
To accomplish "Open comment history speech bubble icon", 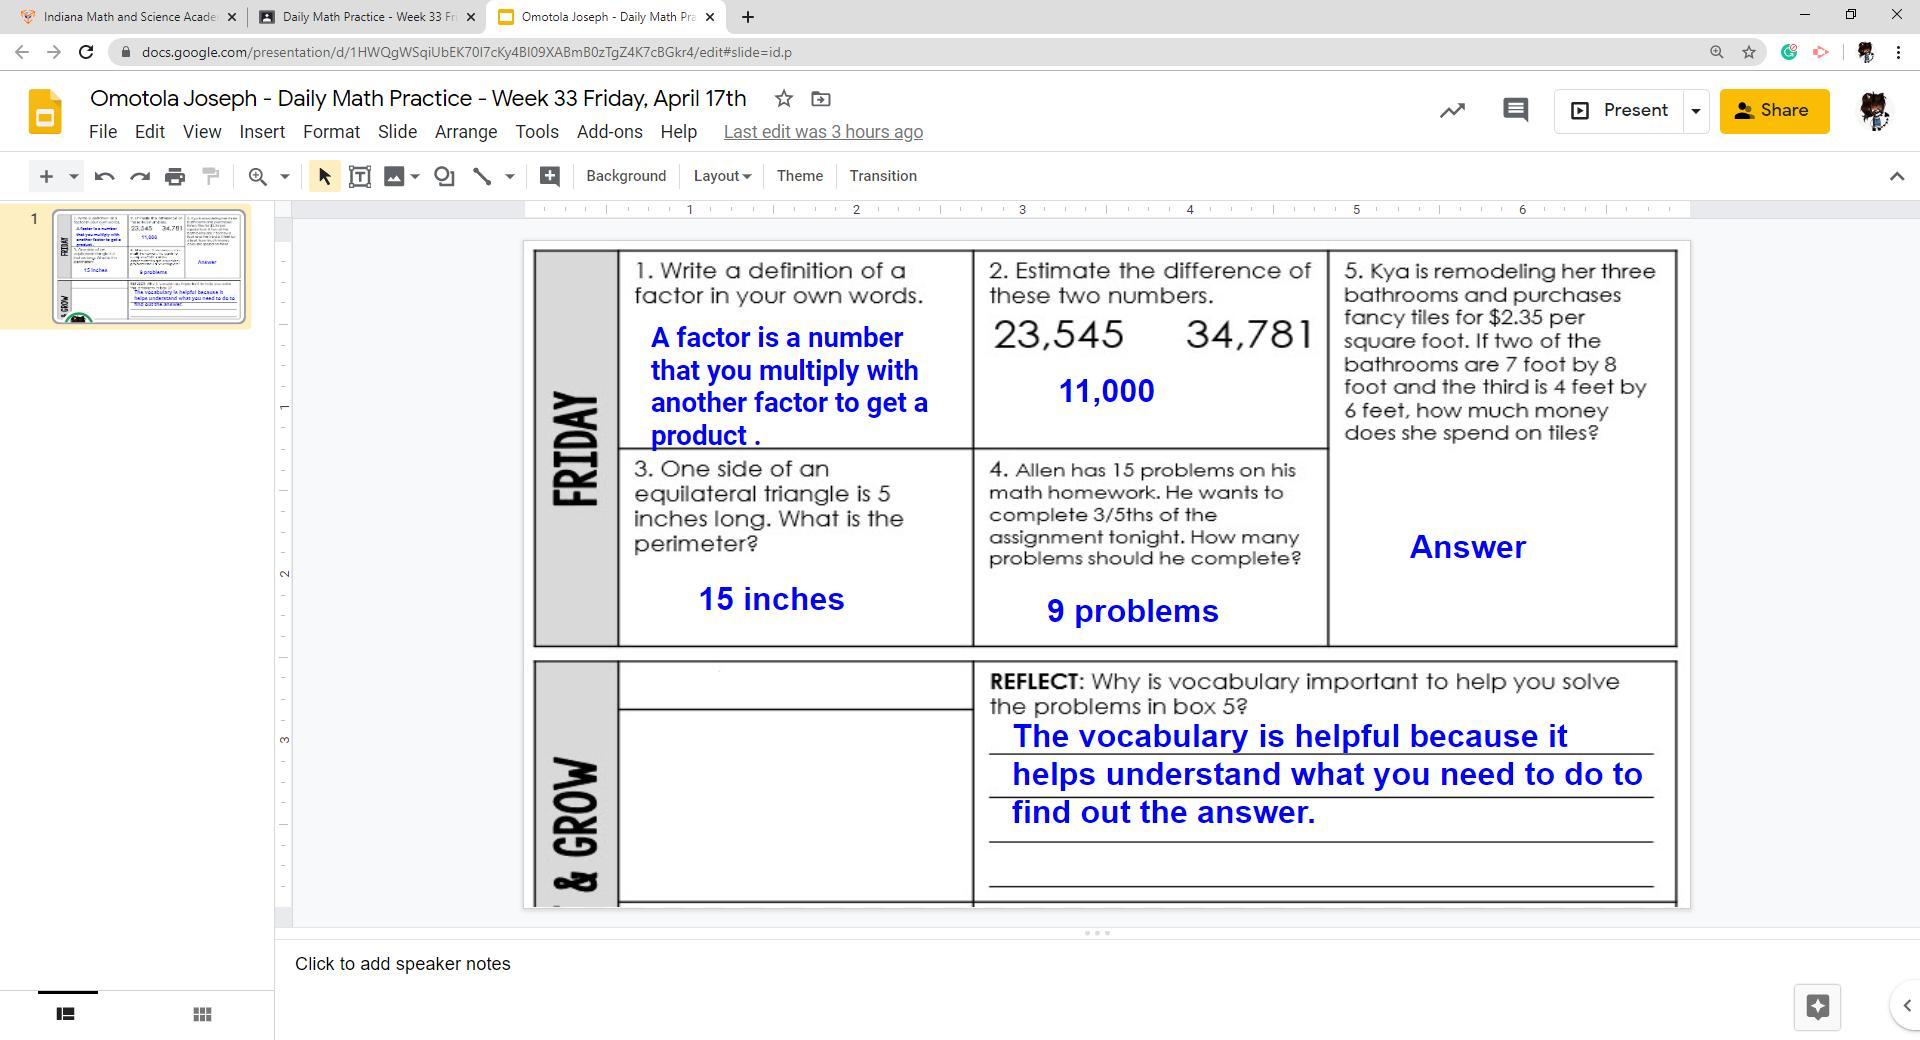I will point(1515,111).
